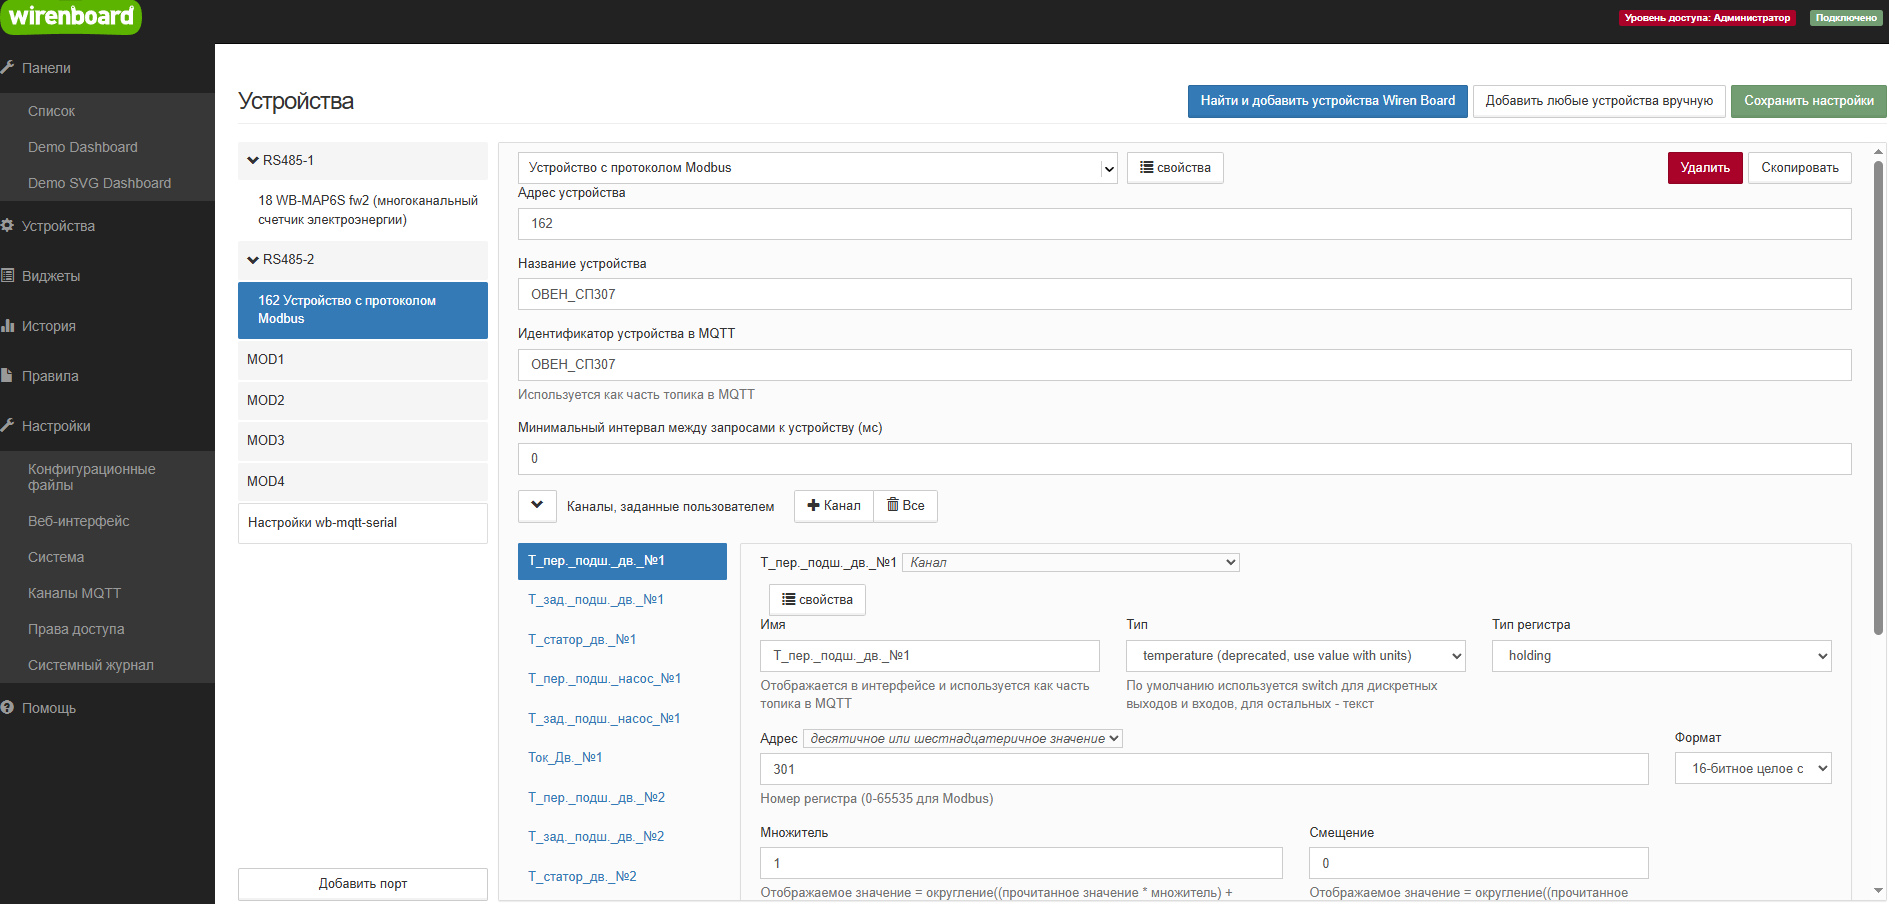Click the device settings vertical scrollbar
Image resolution: width=1889 pixels, height=904 pixels.
coord(1878,400)
